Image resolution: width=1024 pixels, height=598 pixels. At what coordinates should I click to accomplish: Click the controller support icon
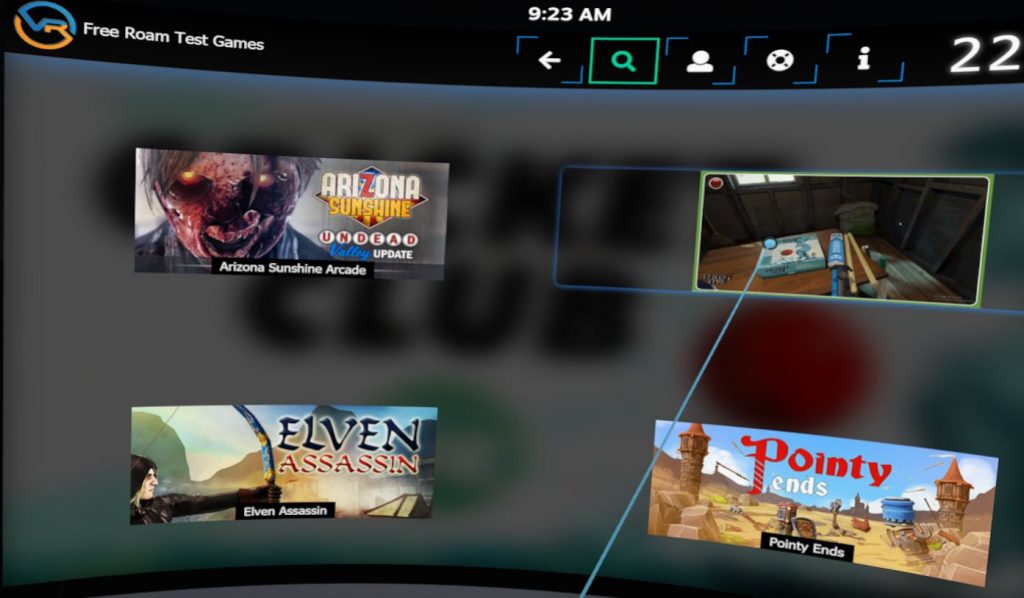pos(779,58)
